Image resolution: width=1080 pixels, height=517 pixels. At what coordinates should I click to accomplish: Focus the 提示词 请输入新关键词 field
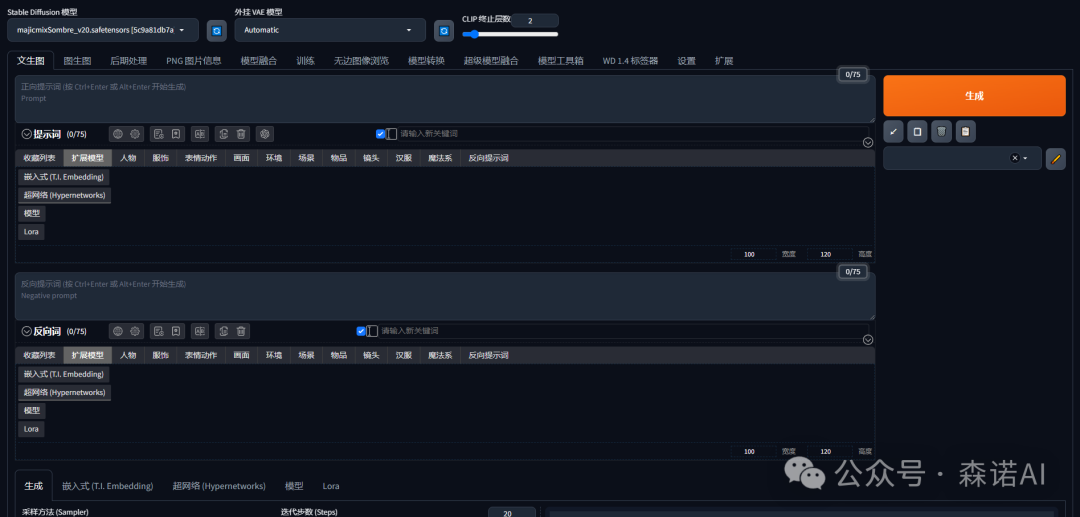click(633, 134)
